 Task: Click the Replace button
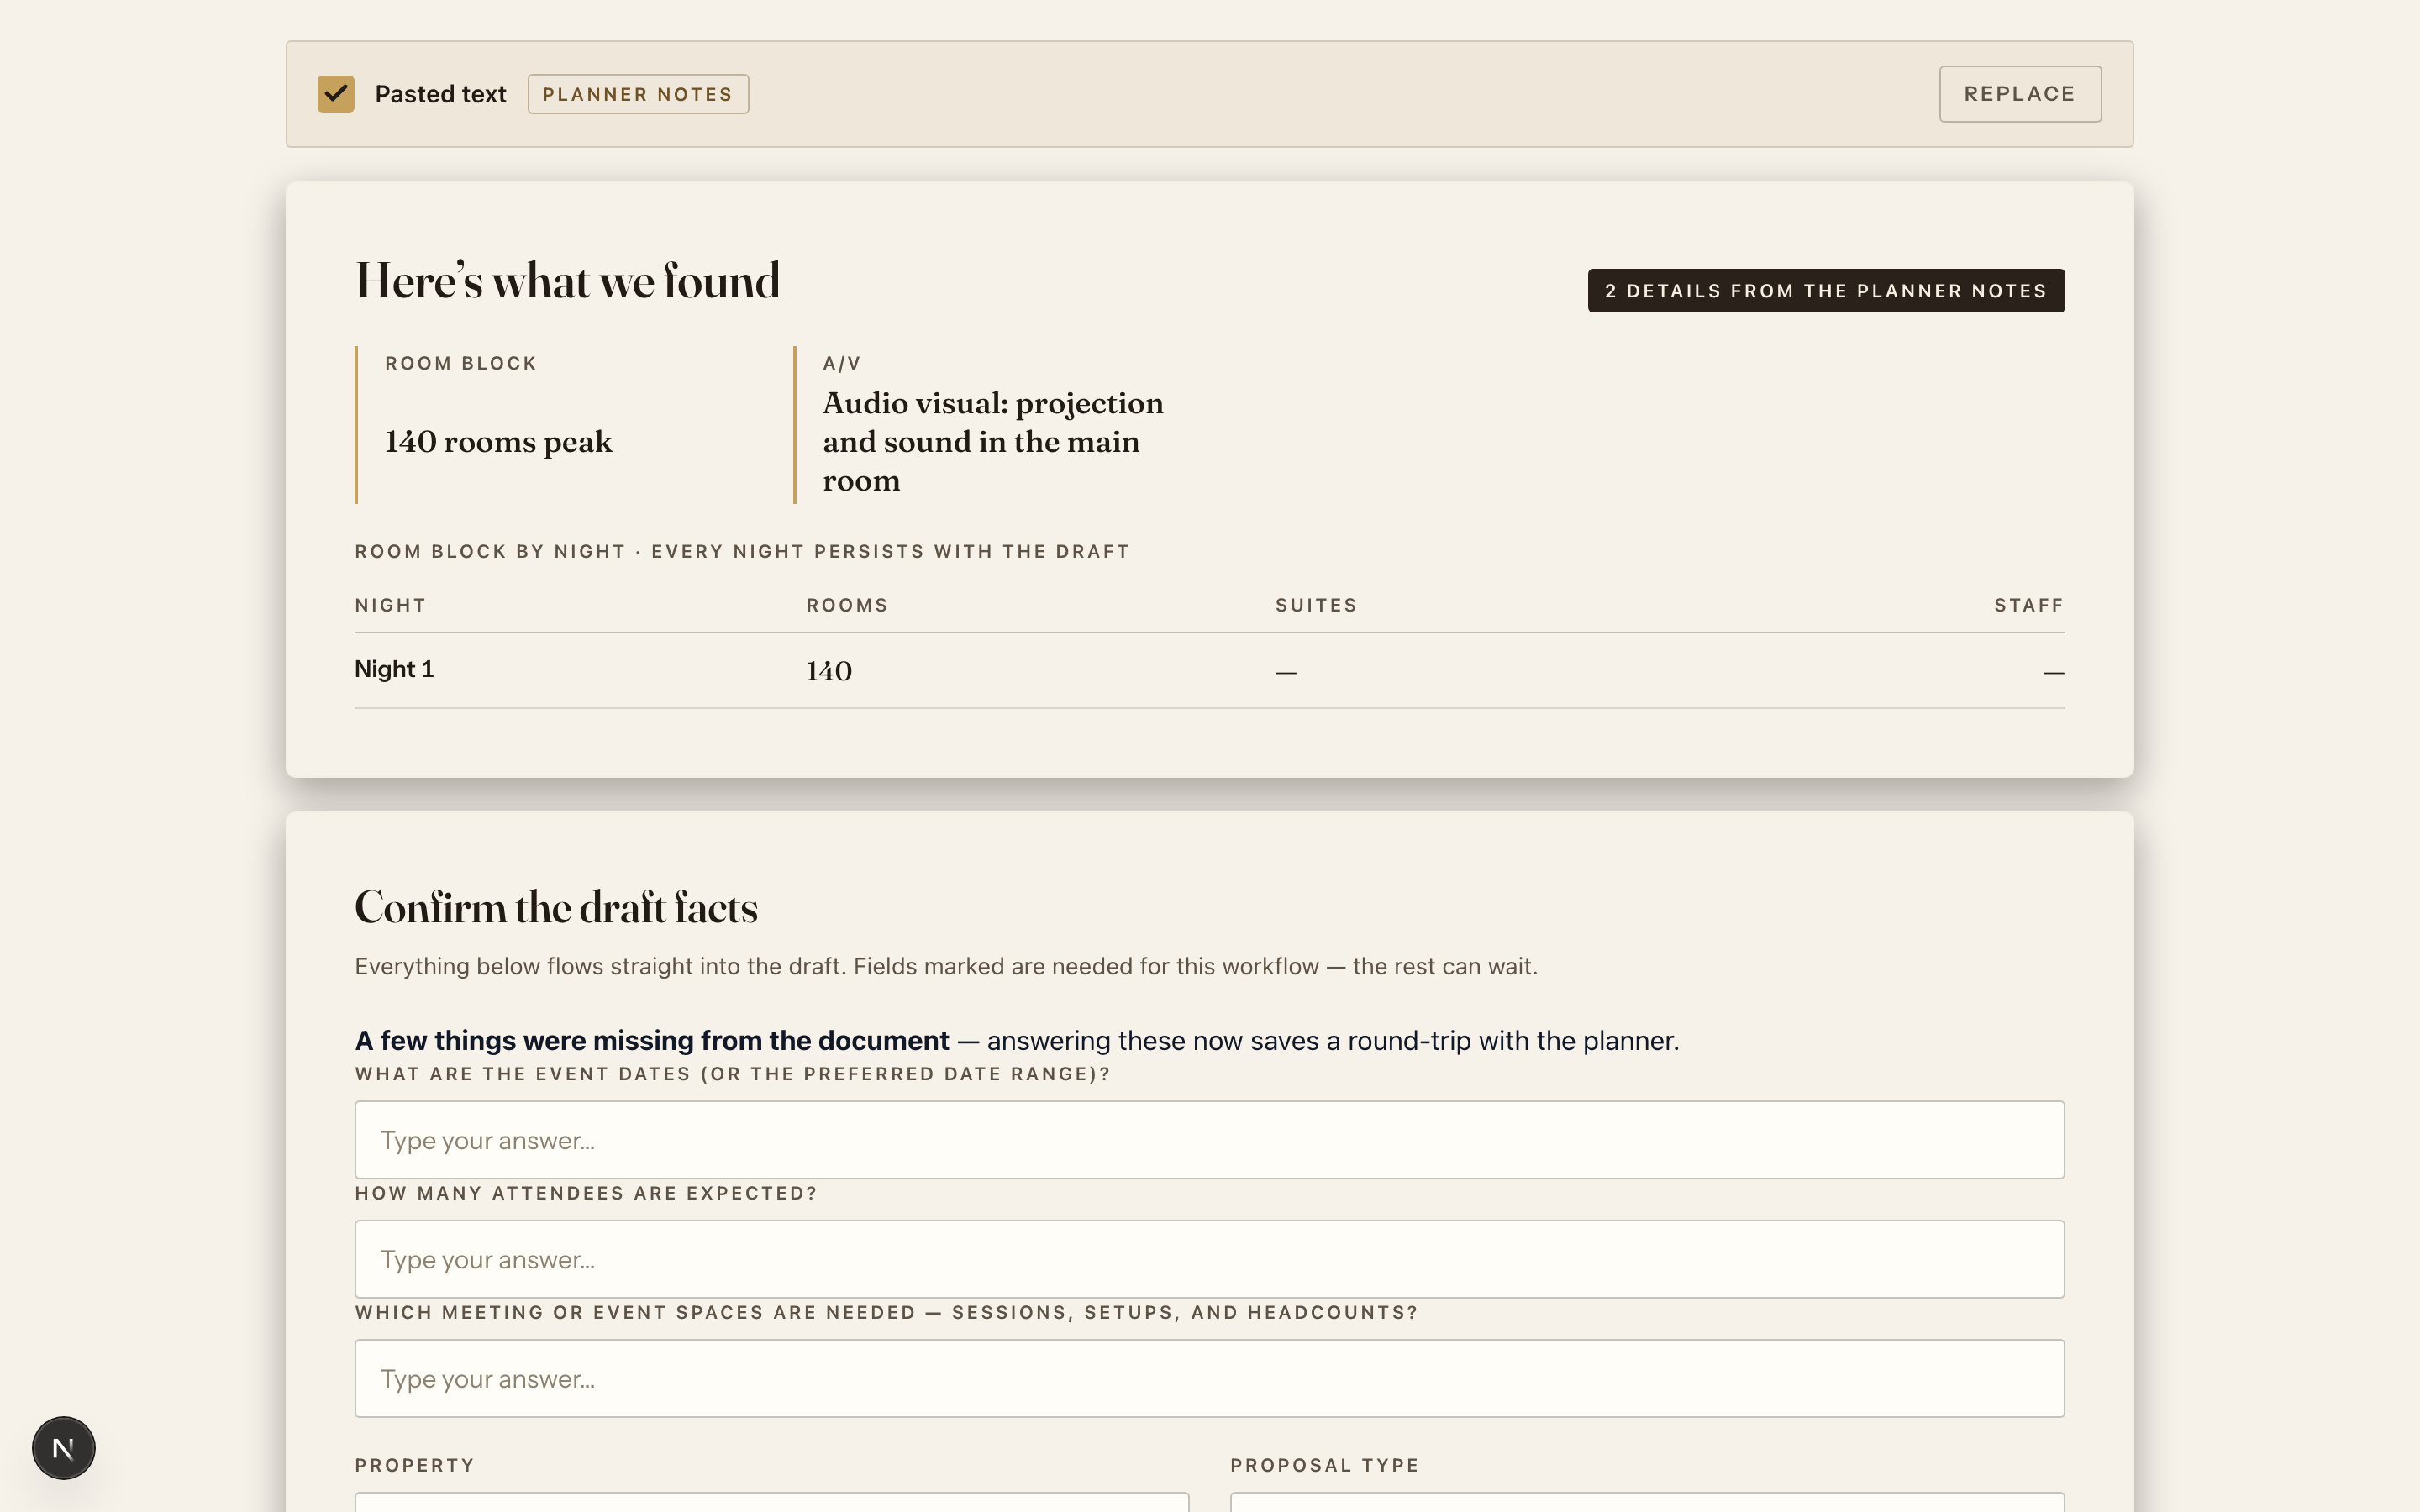[2020, 94]
